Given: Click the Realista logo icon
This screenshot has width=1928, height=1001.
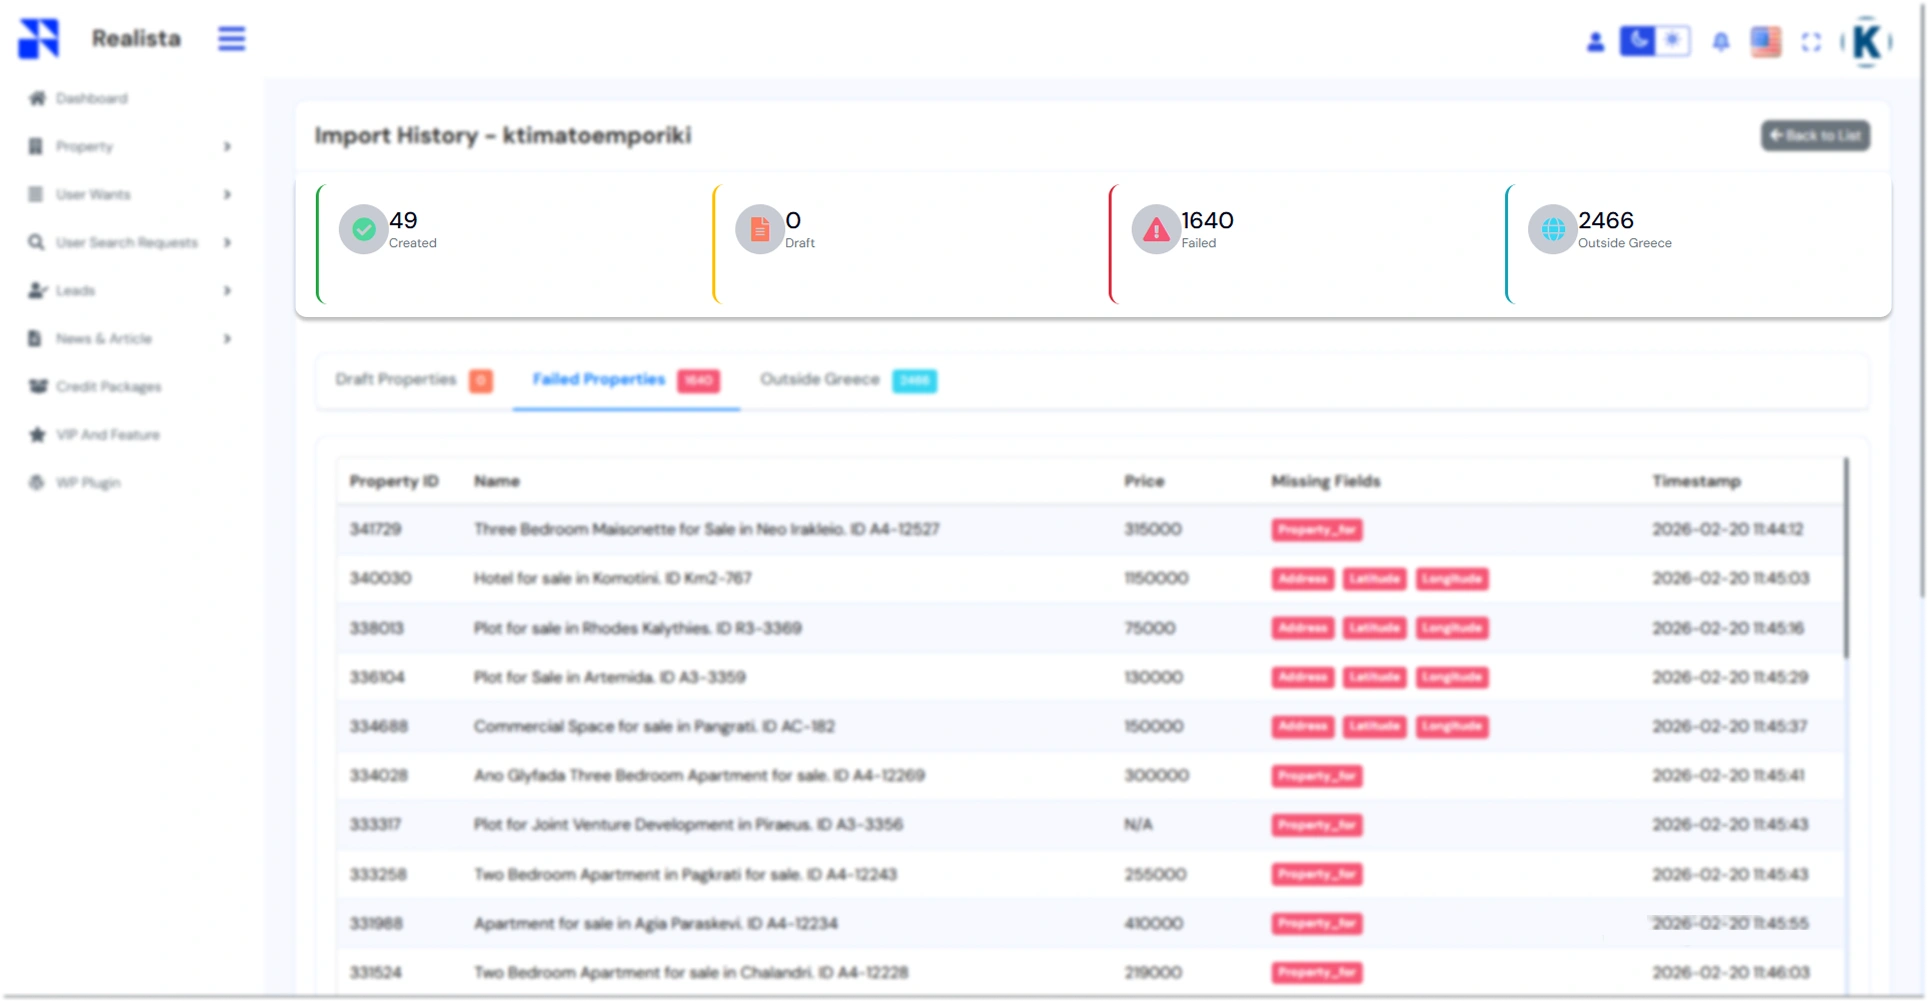Looking at the screenshot, I should [x=39, y=39].
